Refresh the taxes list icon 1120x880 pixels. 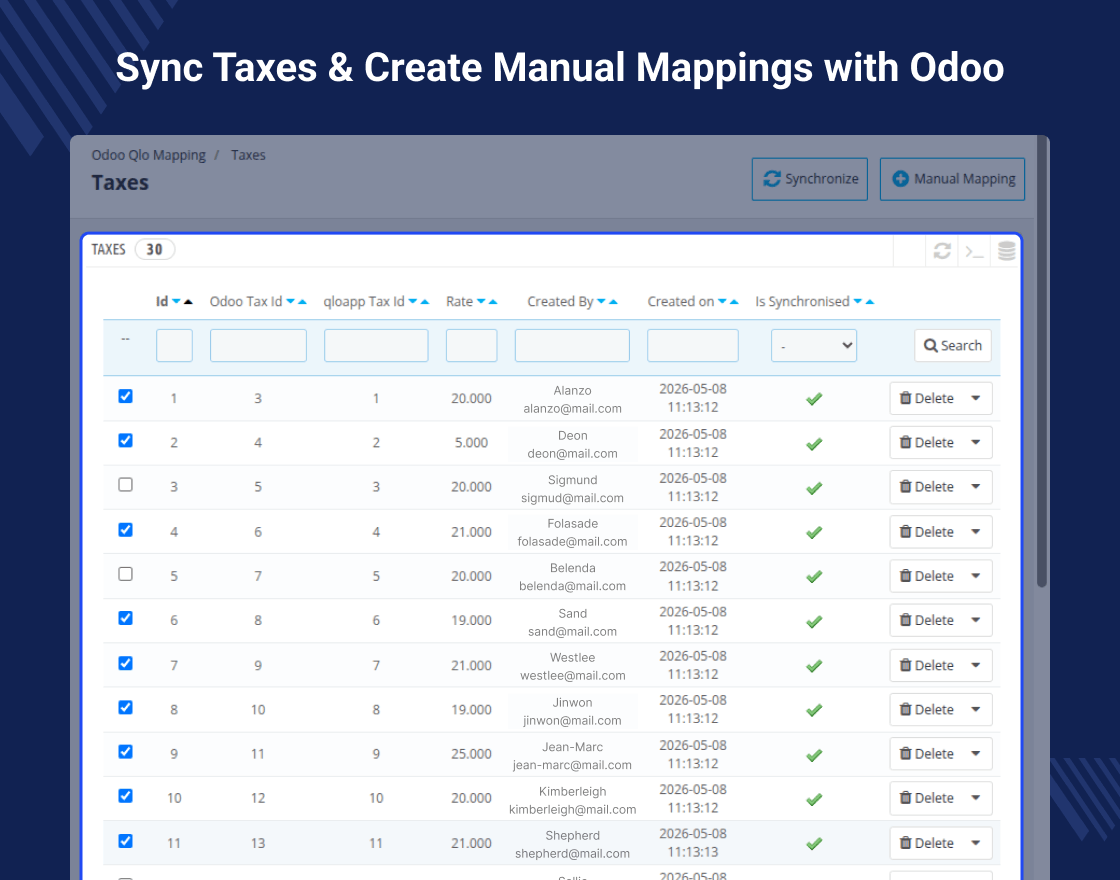click(x=942, y=251)
